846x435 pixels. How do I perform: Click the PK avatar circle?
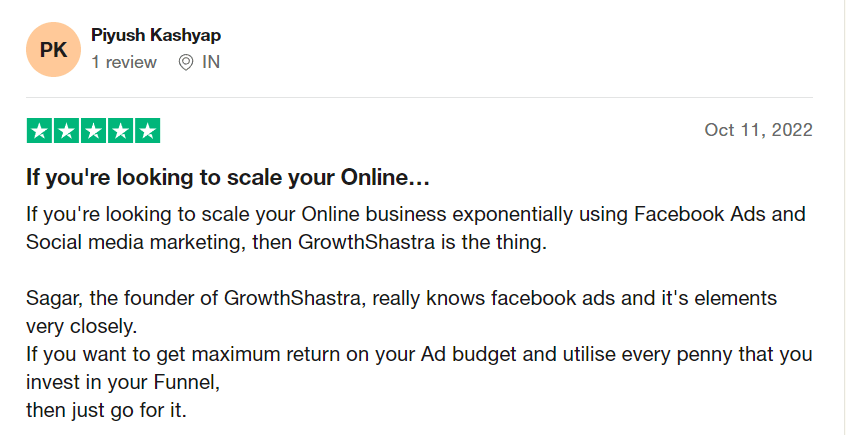click(x=53, y=50)
